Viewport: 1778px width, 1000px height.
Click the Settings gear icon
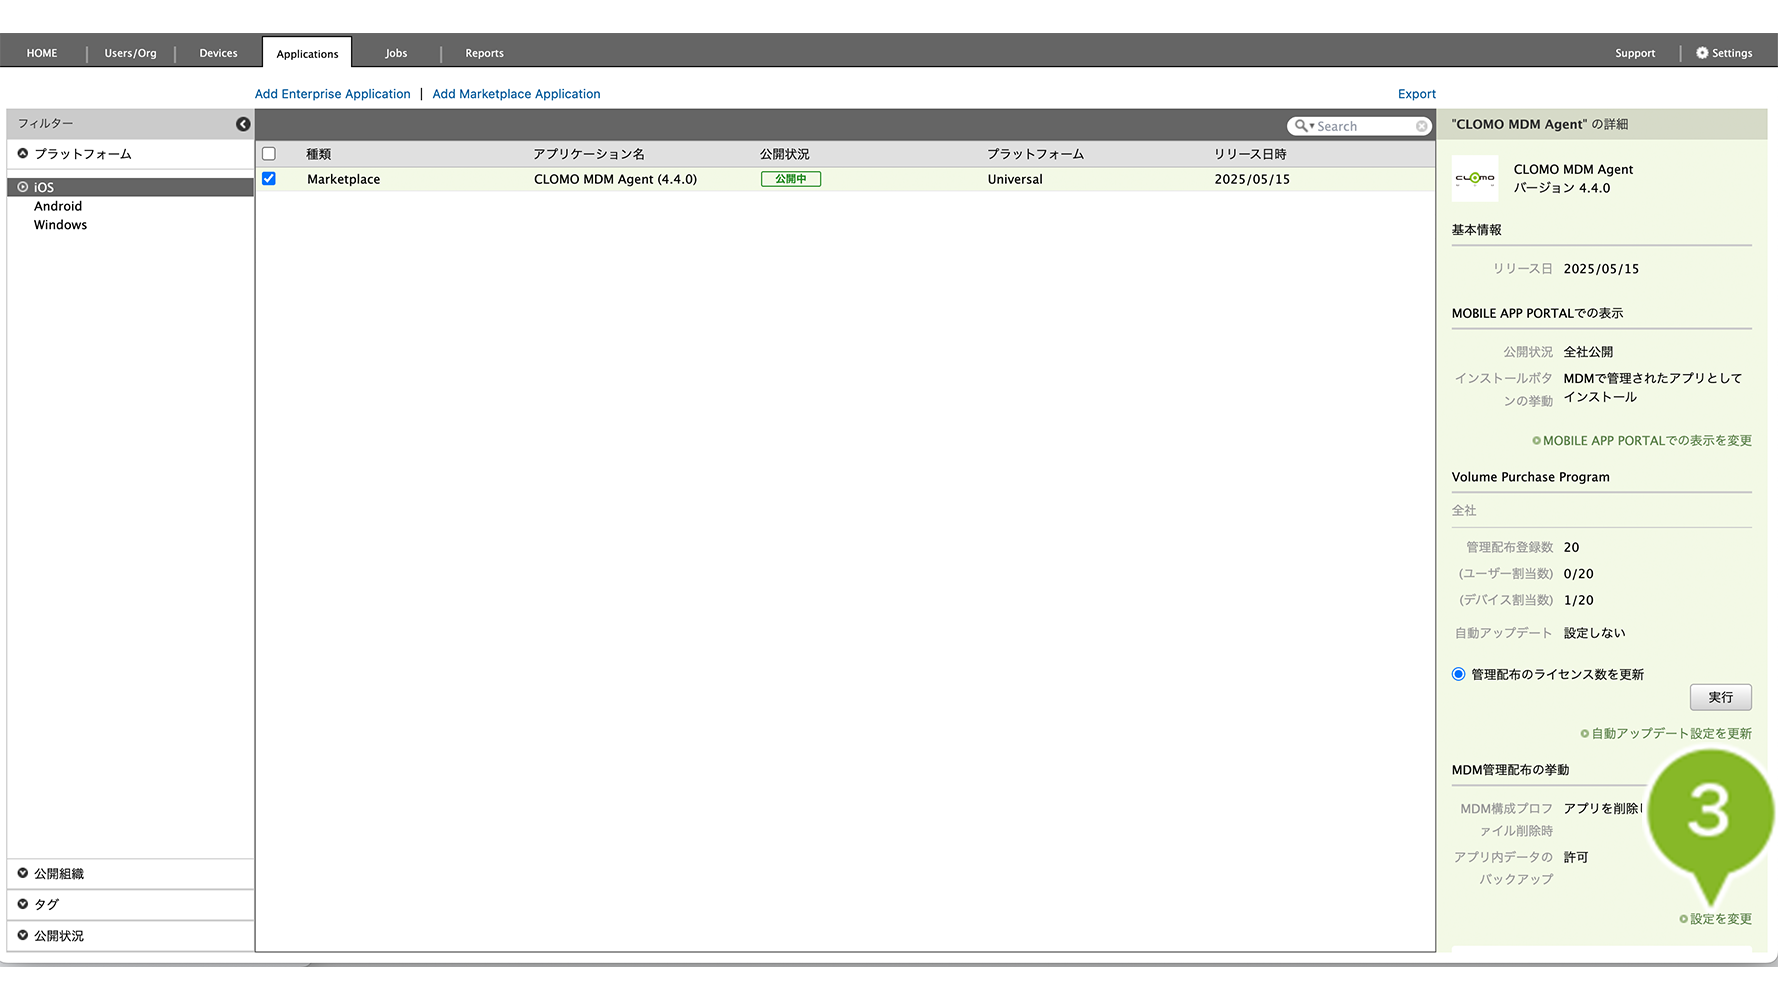tap(1702, 53)
